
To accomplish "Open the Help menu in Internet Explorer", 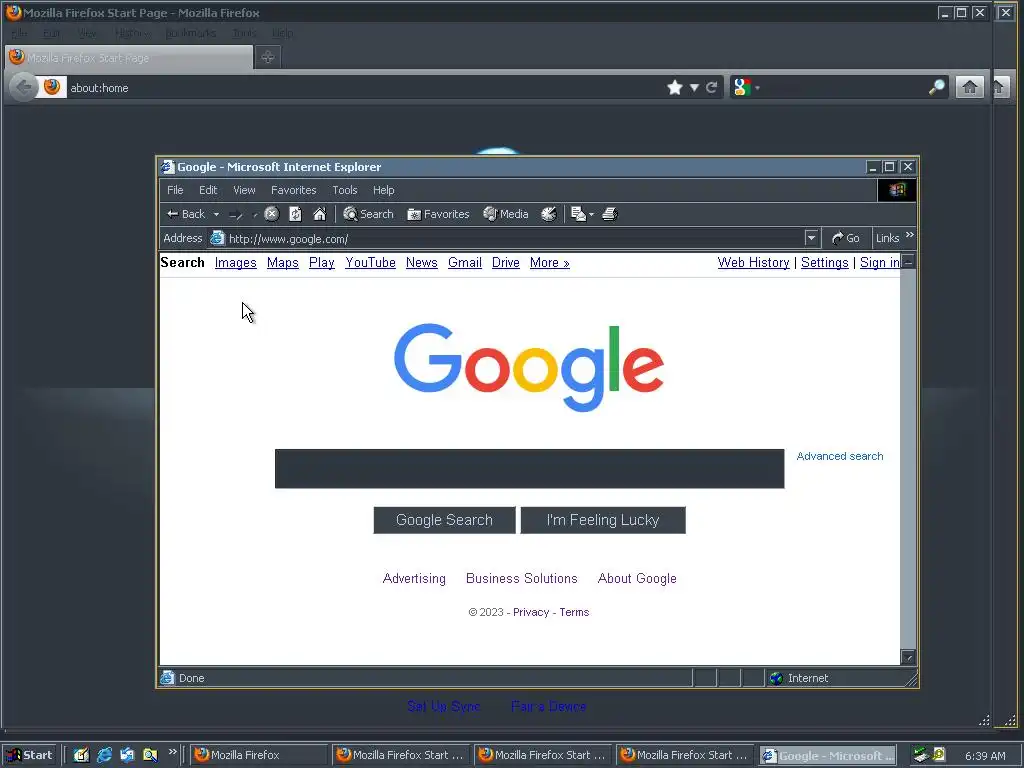I will pyautogui.click(x=383, y=190).
